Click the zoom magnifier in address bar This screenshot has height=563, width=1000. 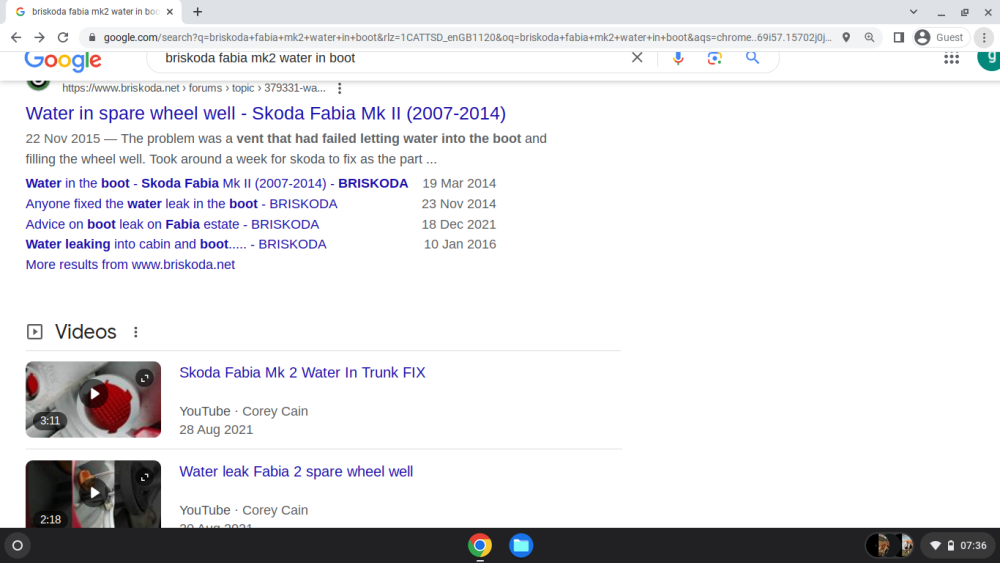tap(869, 38)
